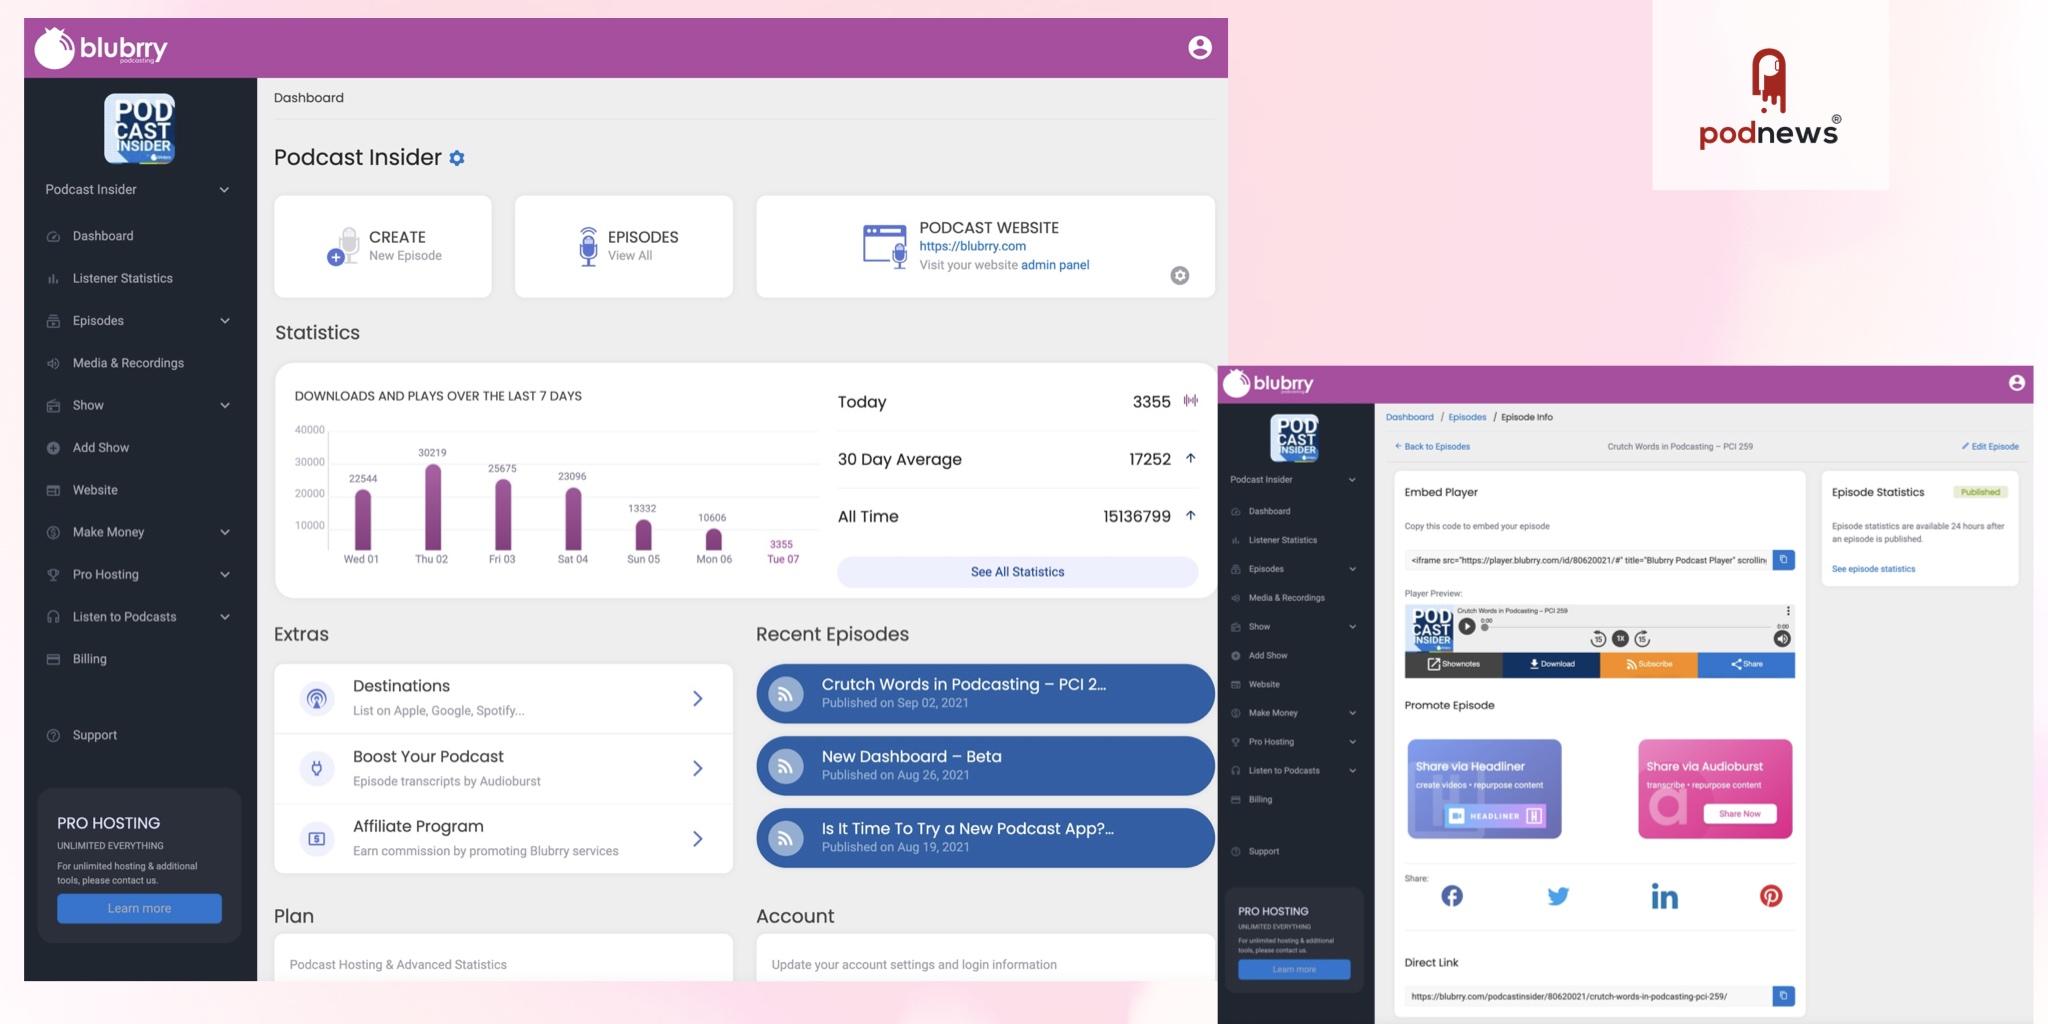
Task: Open the player three-dot menu
Action: [1787, 611]
